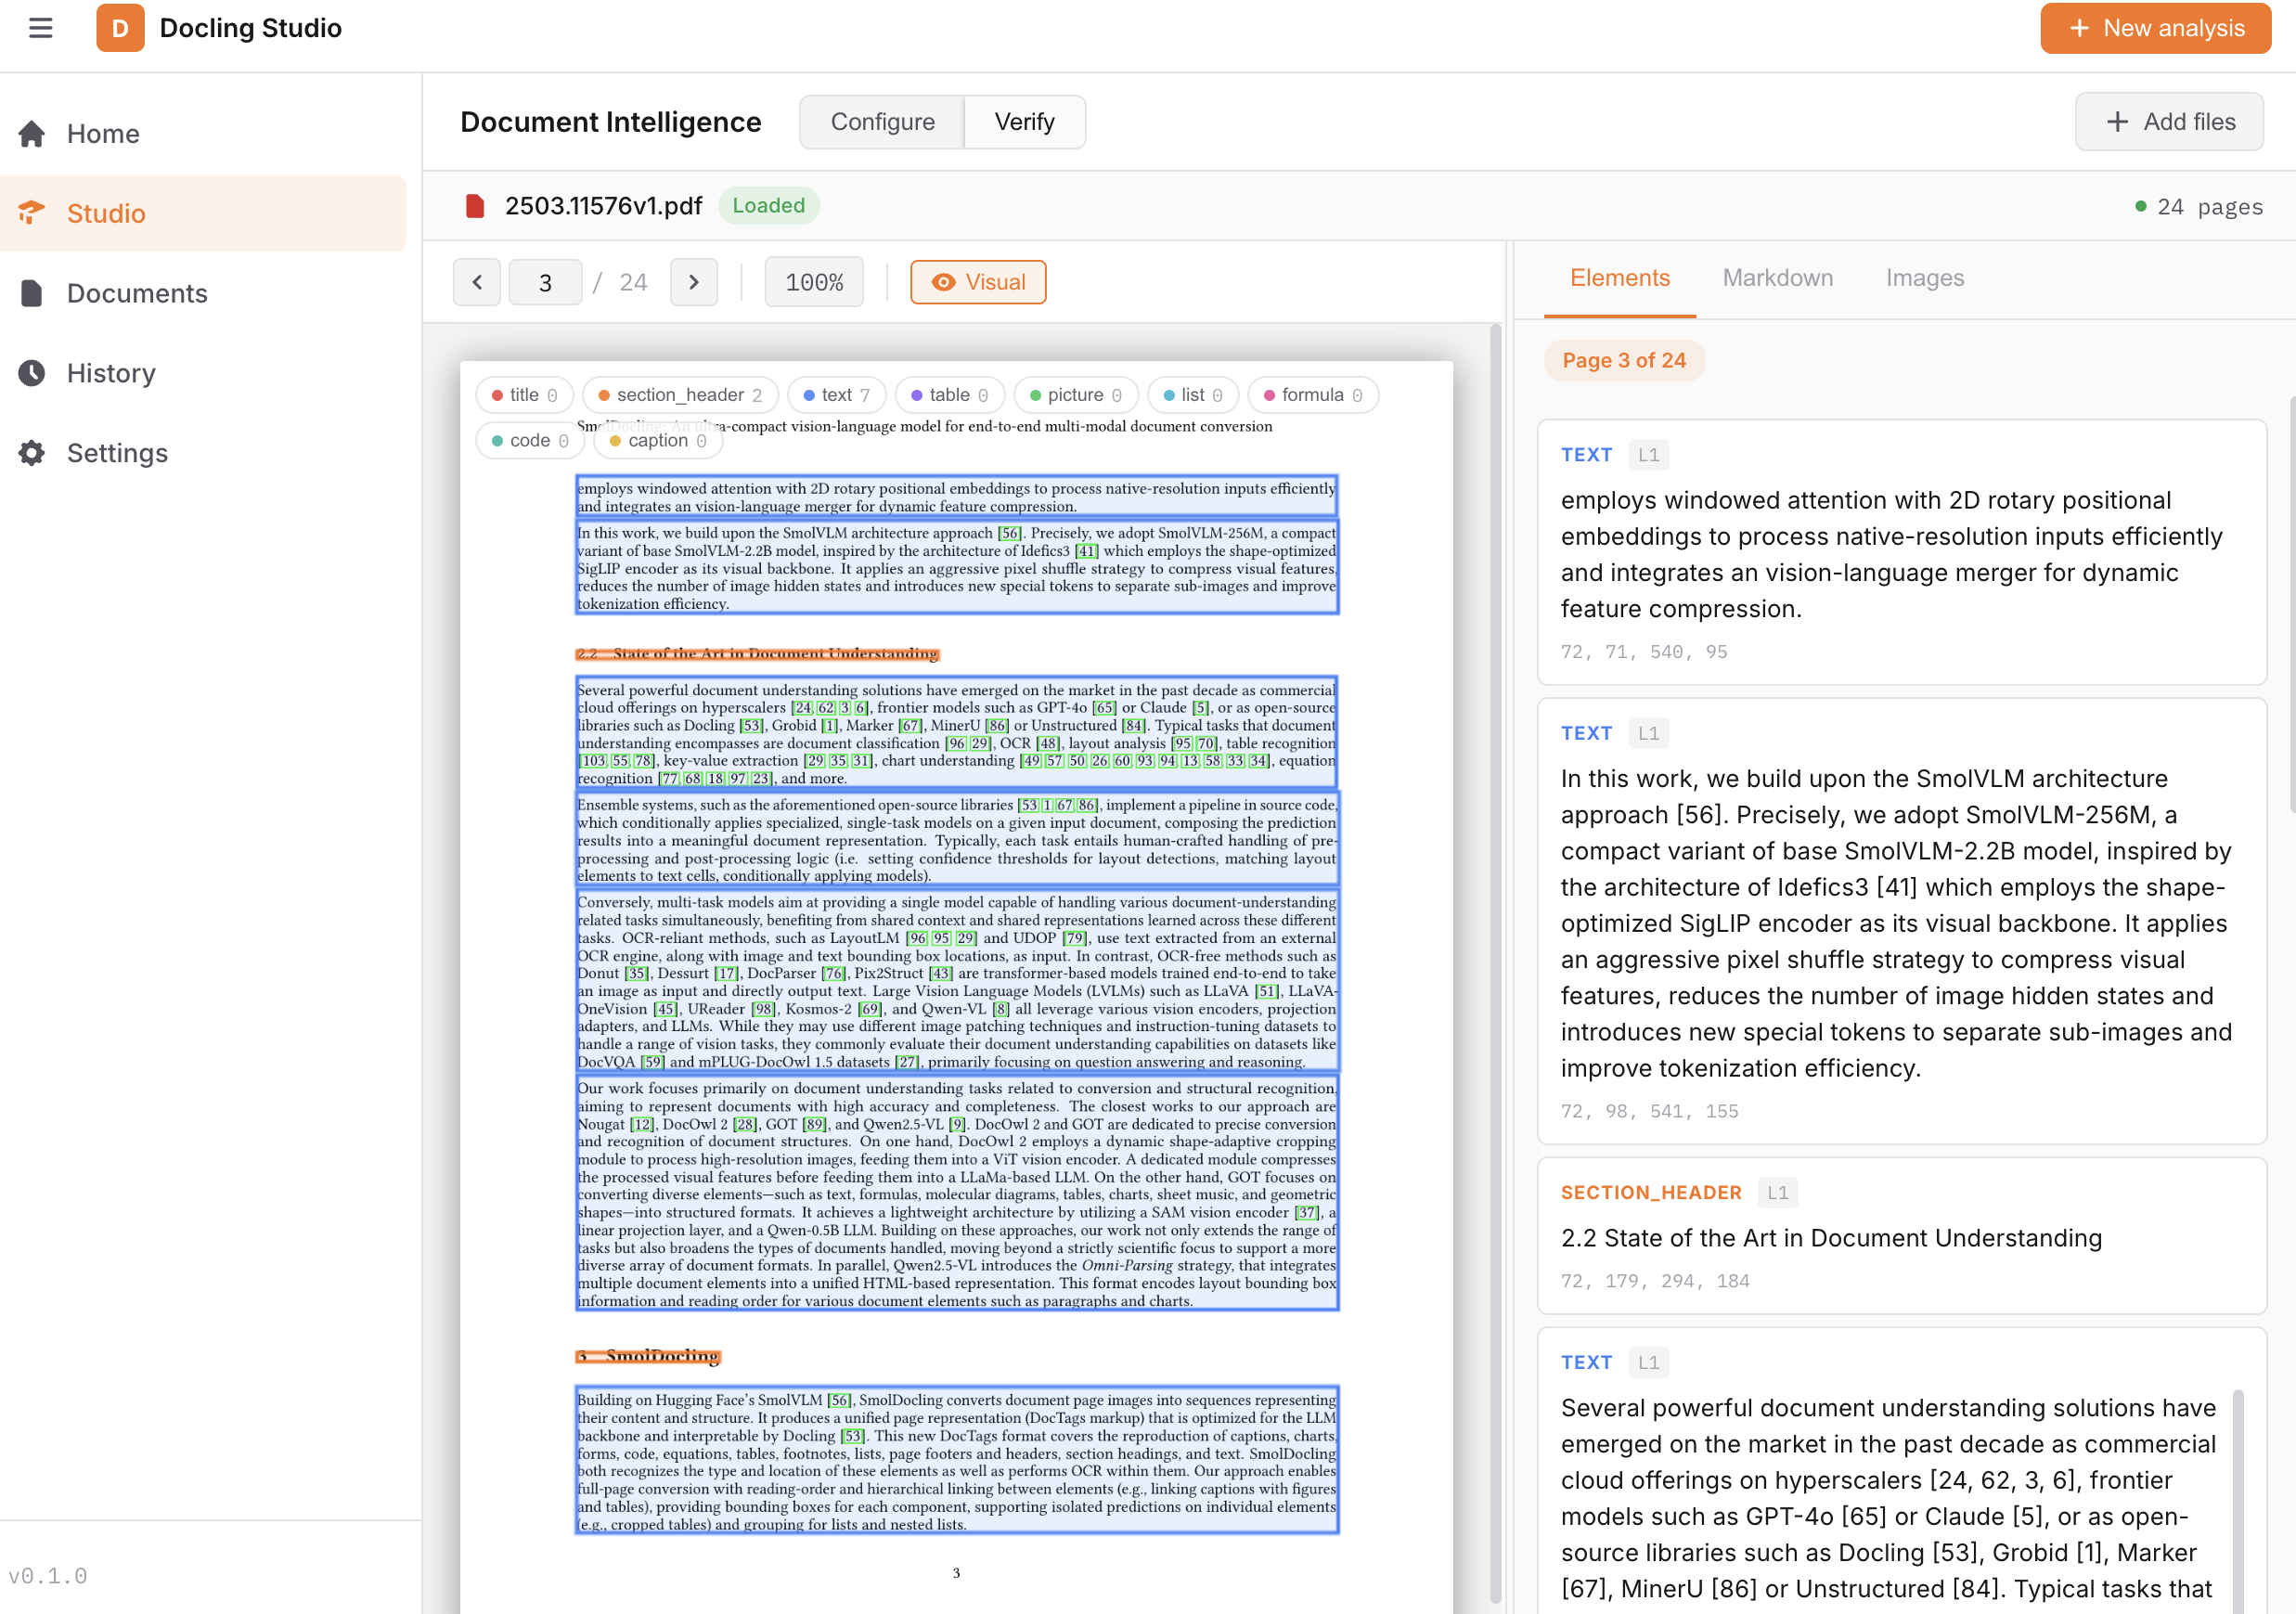Click the Home house icon

(32, 134)
